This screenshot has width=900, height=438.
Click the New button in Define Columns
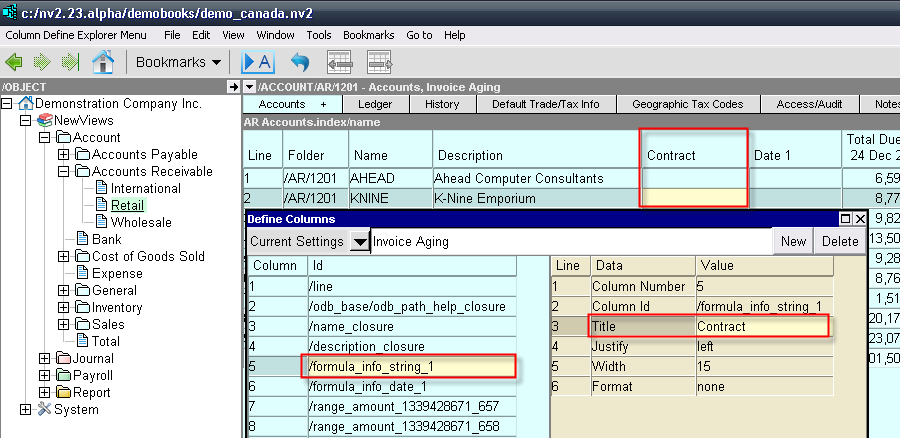pyautogui.click(x=793, y=242)
